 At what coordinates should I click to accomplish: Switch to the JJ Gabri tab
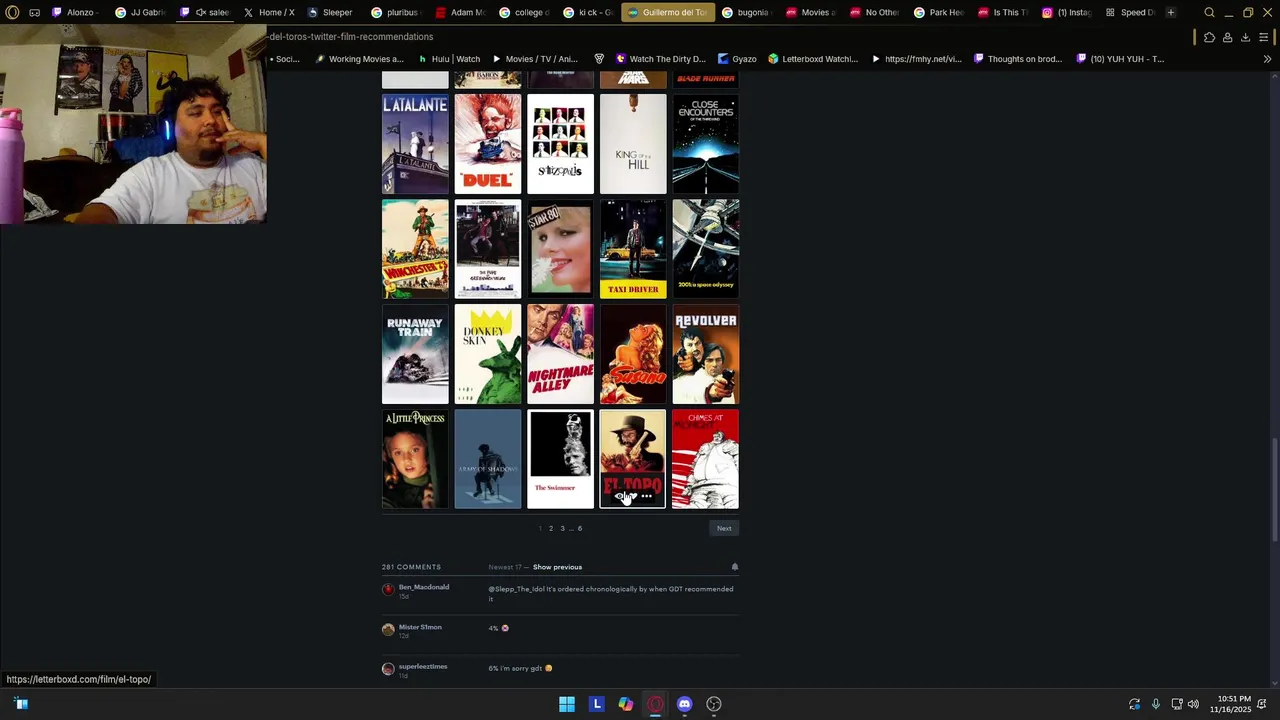pos(140,12)
